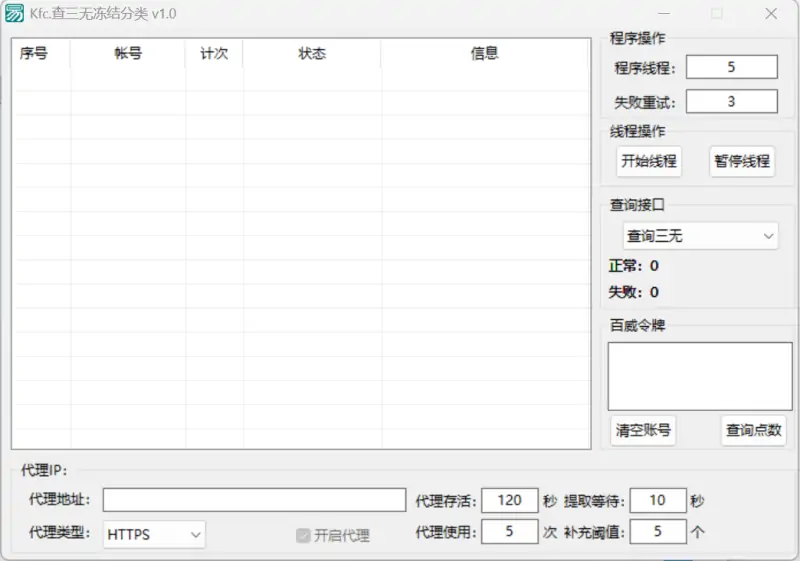Focus the 补充阈值 input field
This screenshot has height=561, width=800.
coord(657,532)
